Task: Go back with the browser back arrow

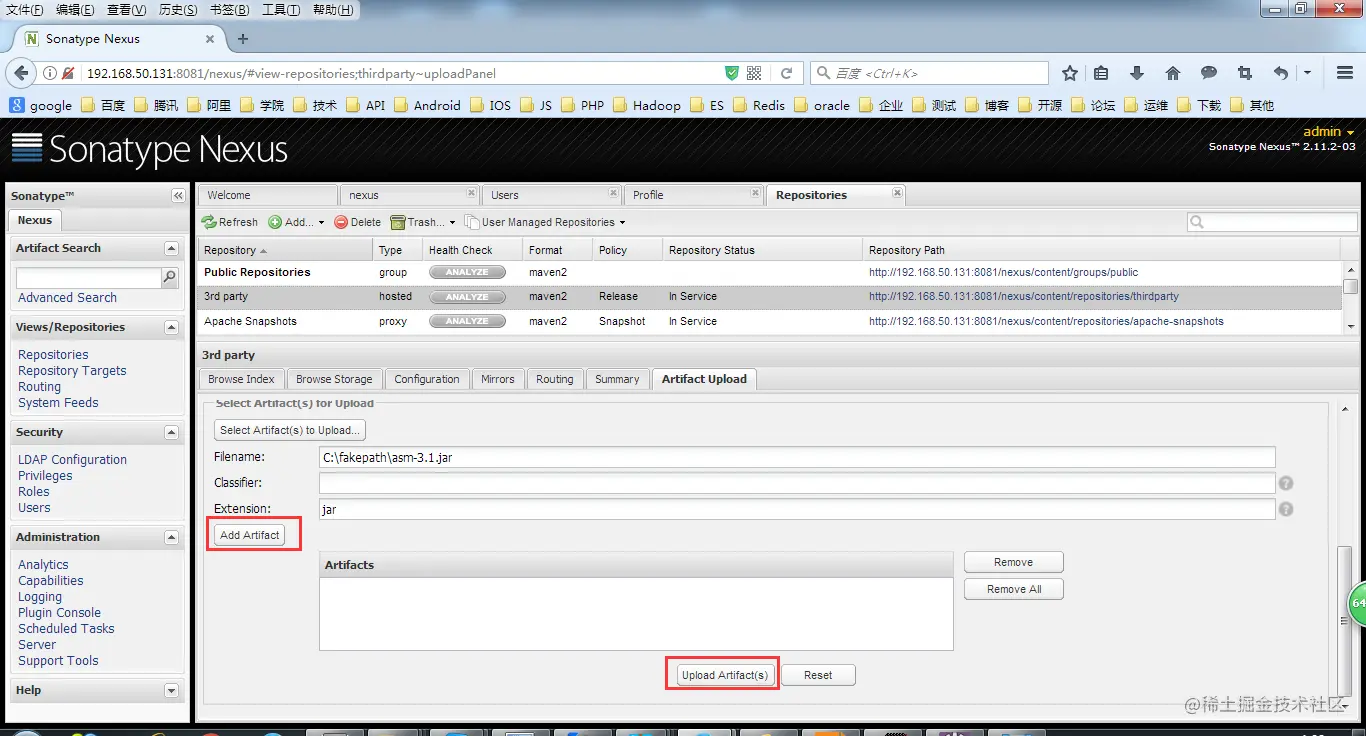Action: tap(20, 73)
